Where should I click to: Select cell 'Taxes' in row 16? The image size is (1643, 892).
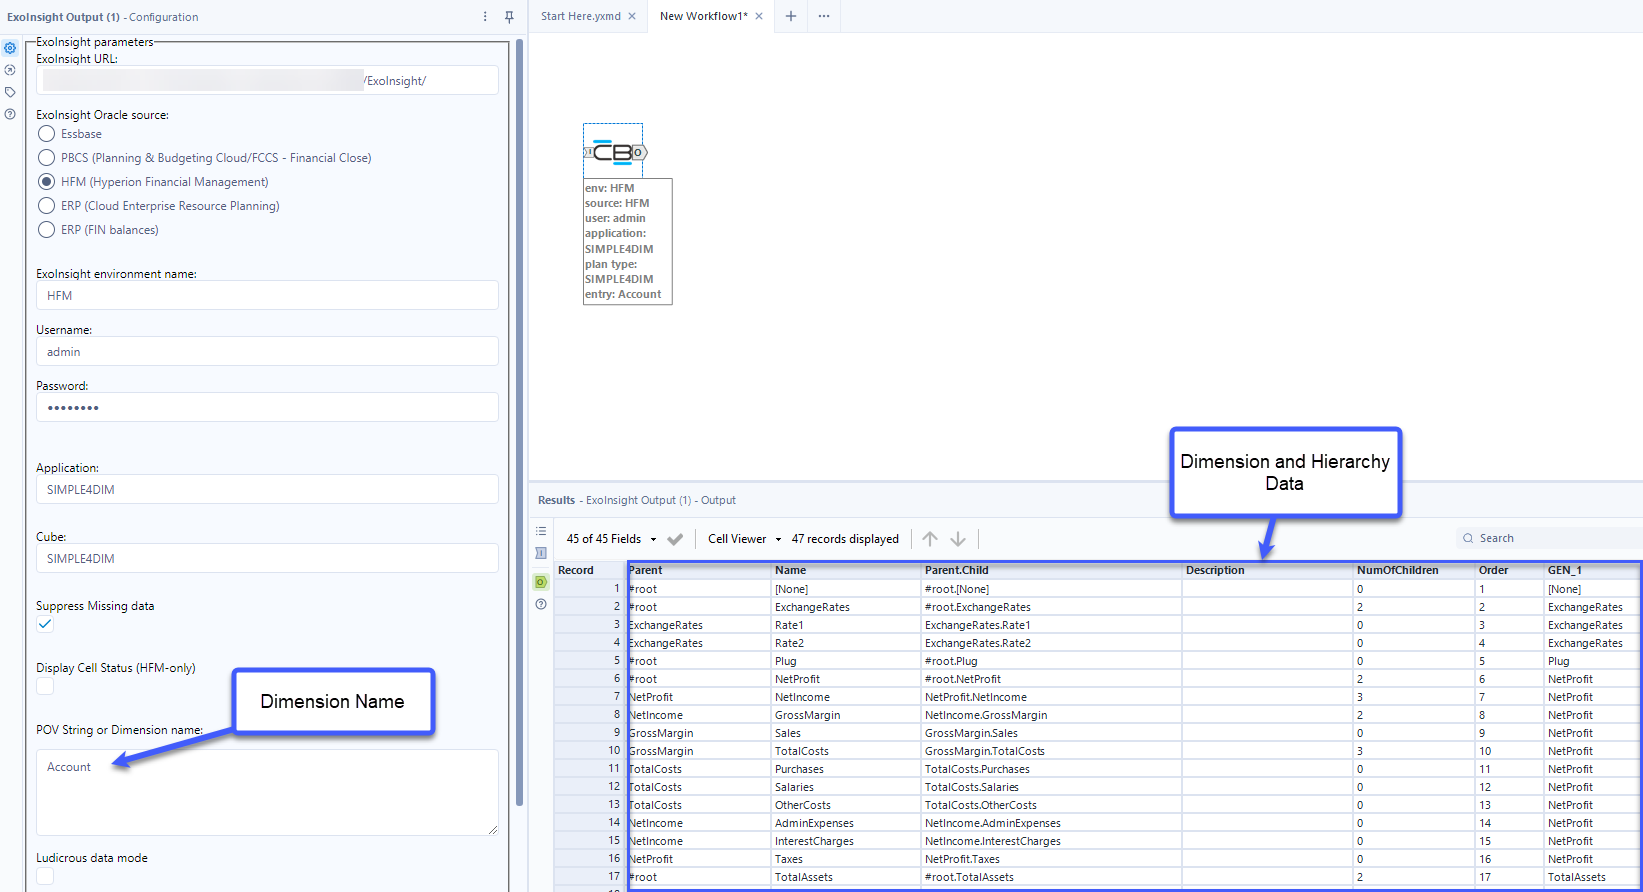[x=846, y=859]
